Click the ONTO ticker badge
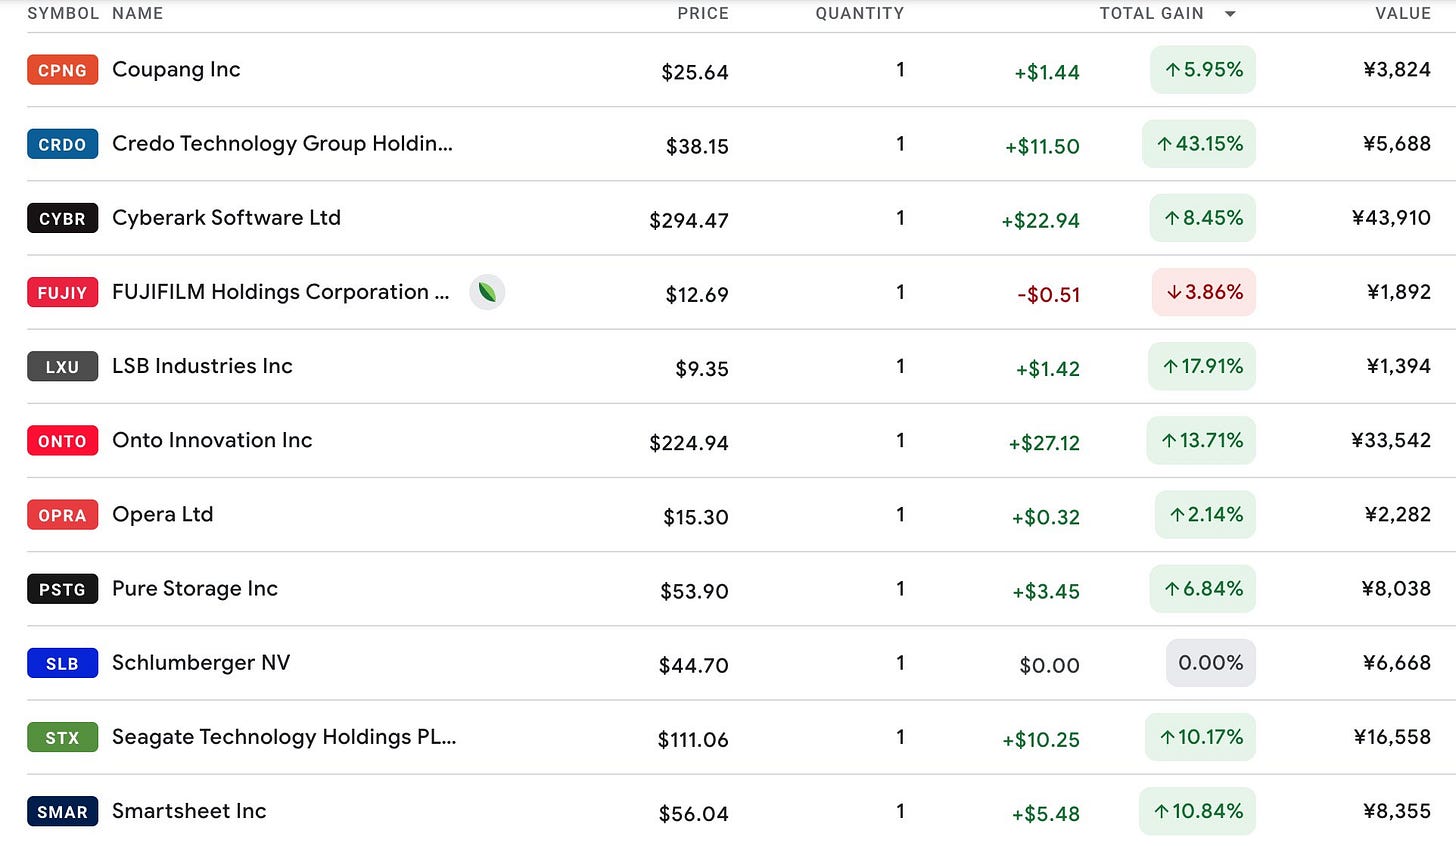The height and width of the screenshot is (846, 1456). tap(62, 440)
